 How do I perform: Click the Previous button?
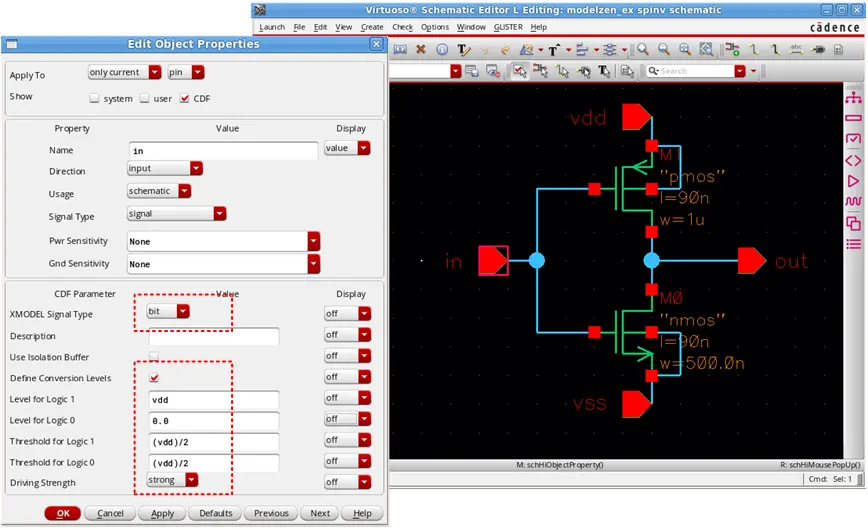tap(271, 513)
